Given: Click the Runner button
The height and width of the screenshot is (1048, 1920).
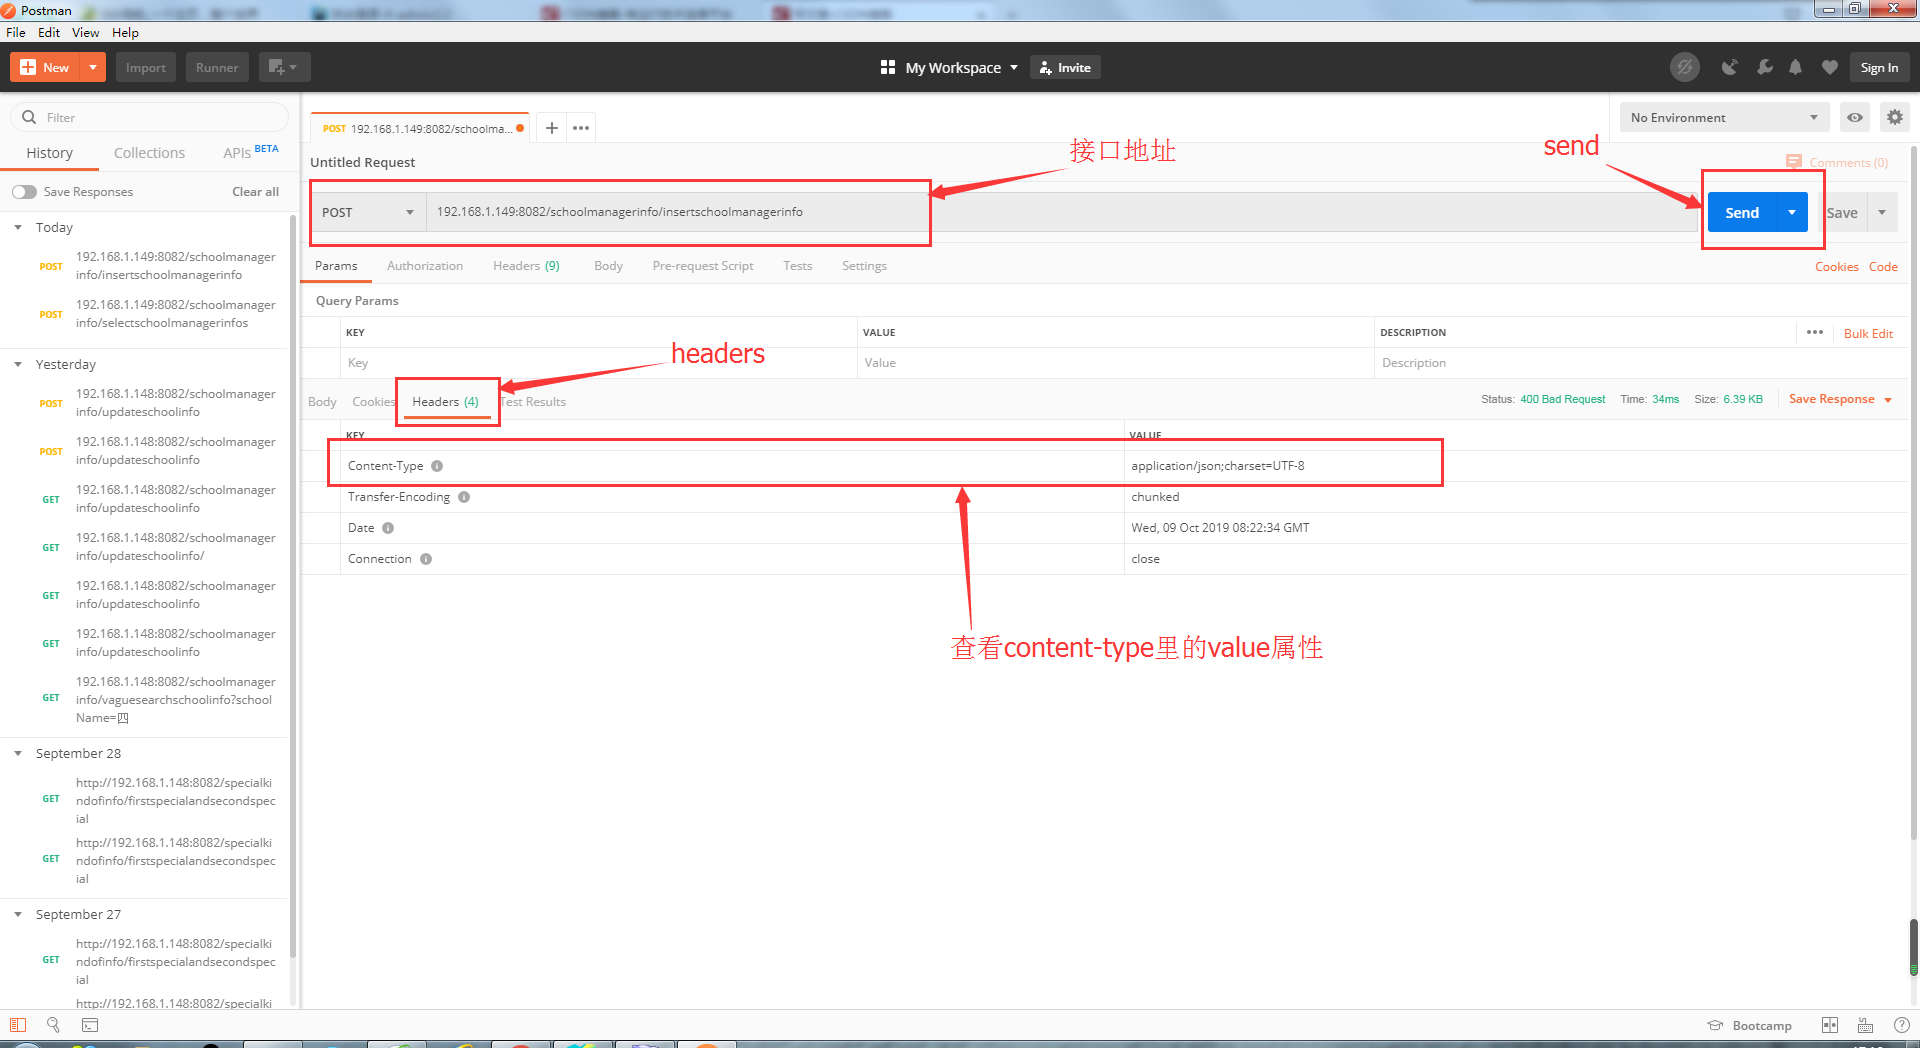Looking at the screenshot, I should [217, 67].
